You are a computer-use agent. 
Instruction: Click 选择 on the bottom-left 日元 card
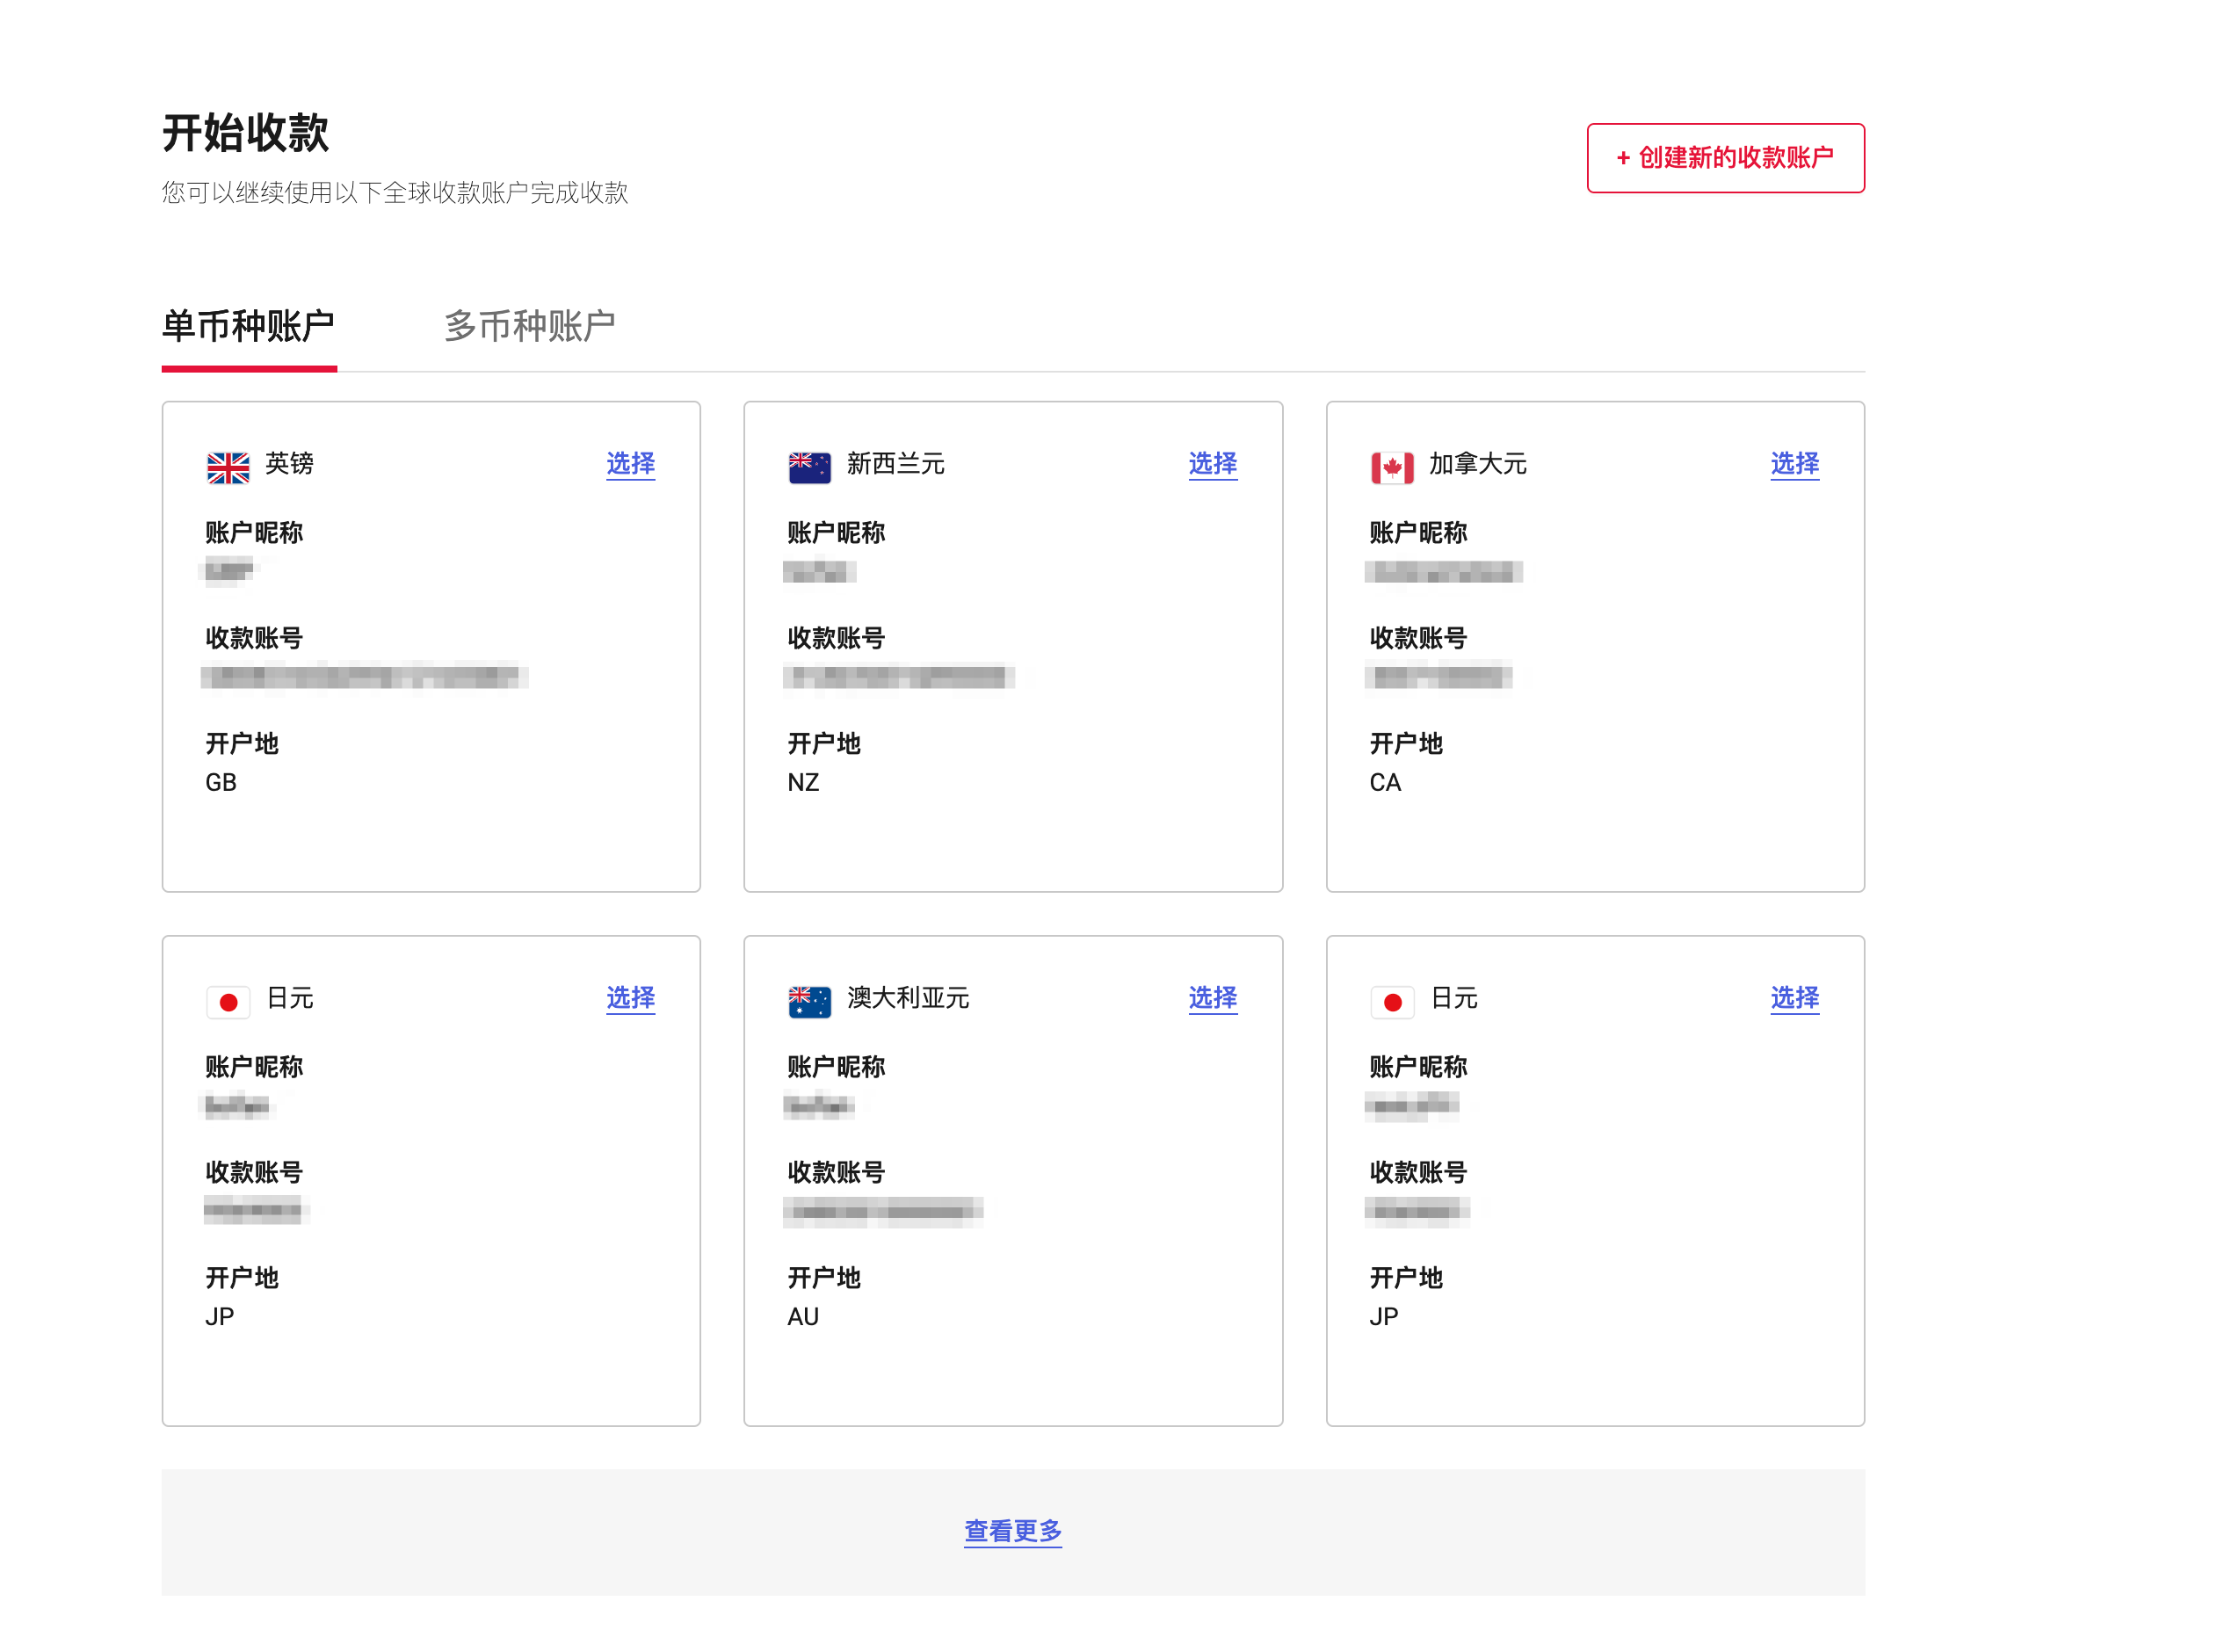click(x=630, y=998)
